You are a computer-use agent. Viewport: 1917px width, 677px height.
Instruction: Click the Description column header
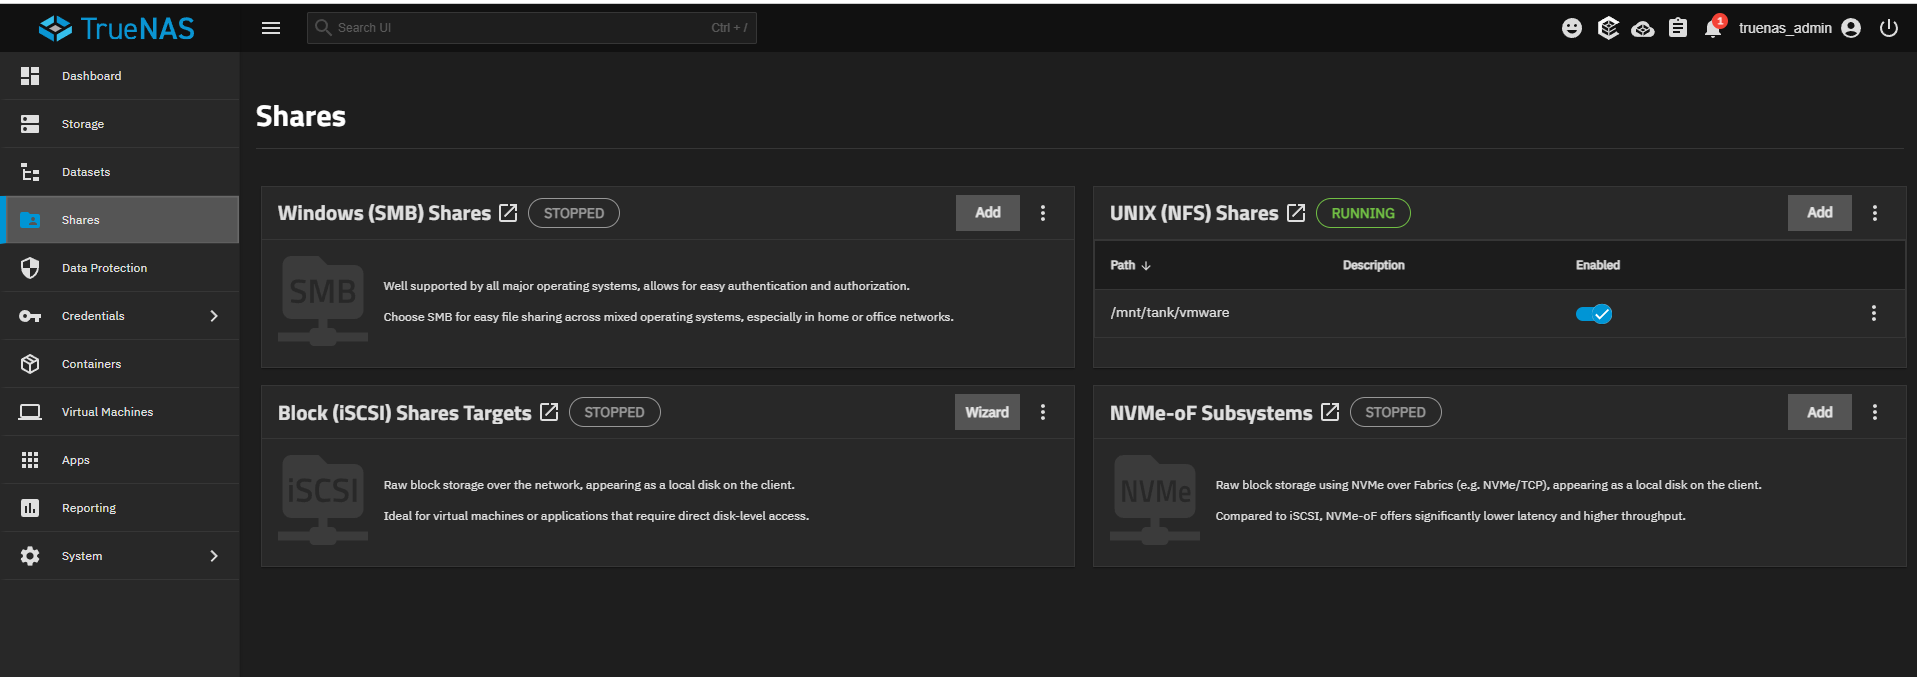(x=1374, y=265)
